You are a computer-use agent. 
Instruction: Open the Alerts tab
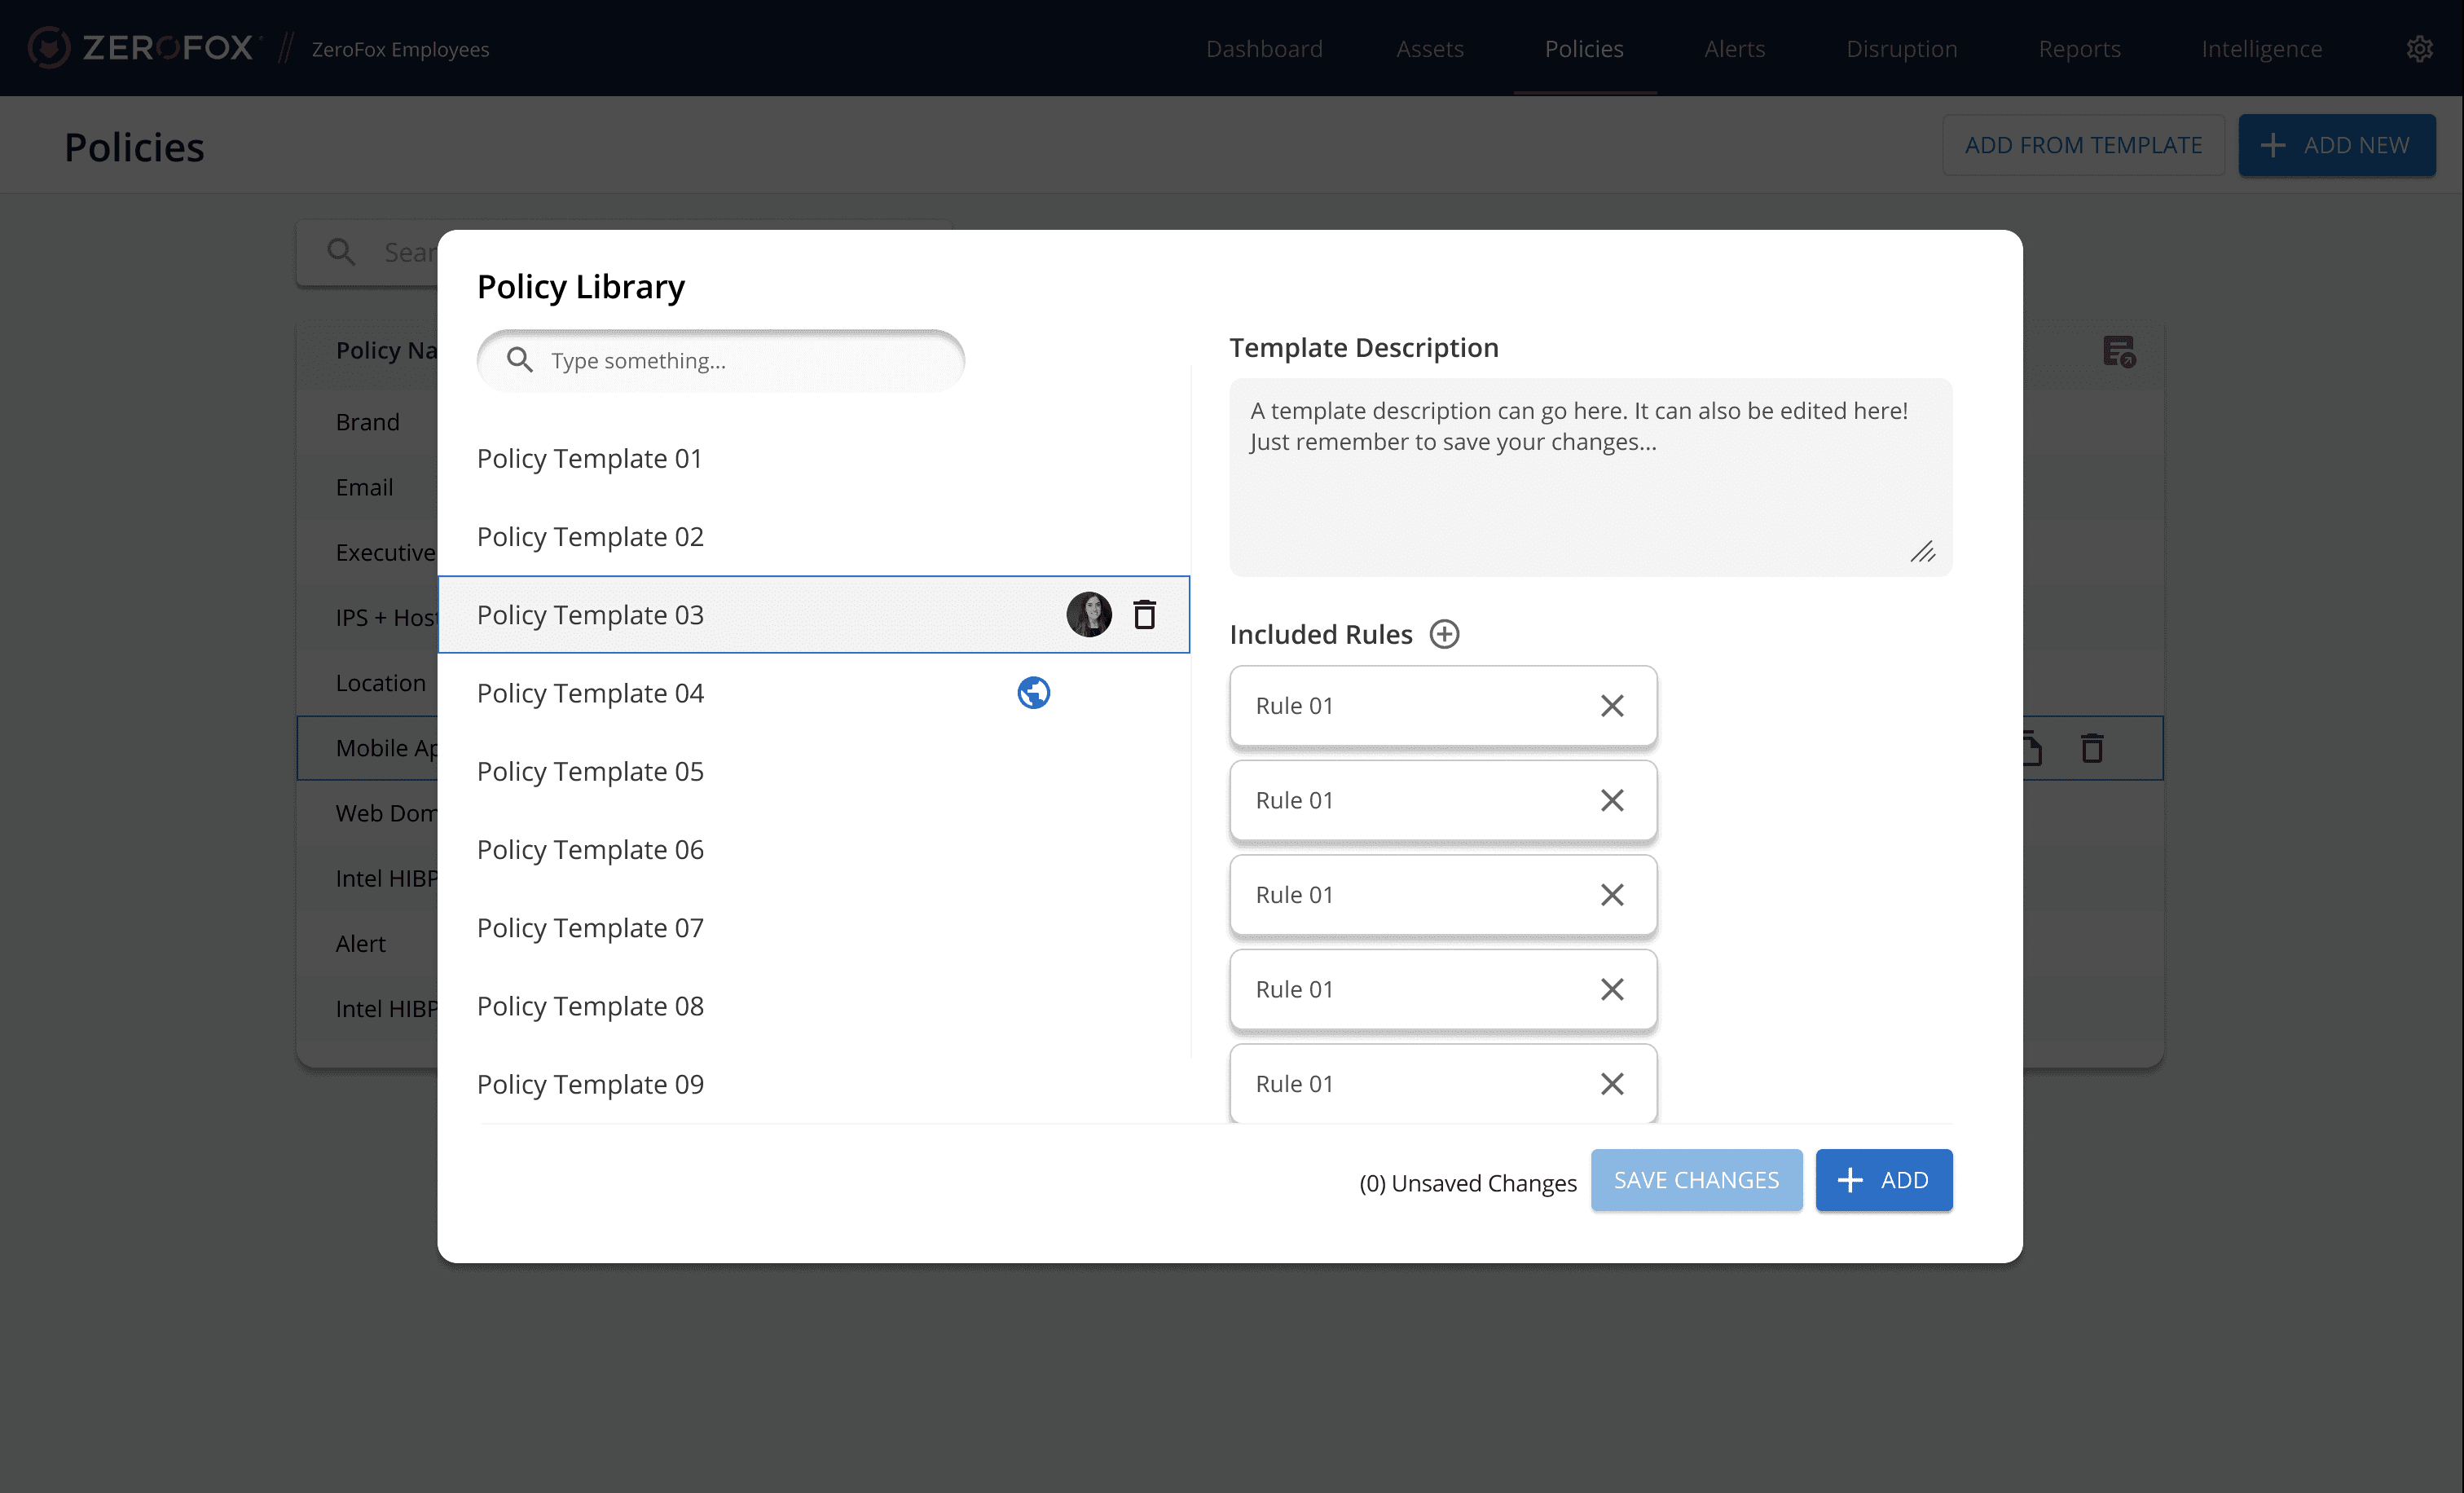coord(1734,48)
